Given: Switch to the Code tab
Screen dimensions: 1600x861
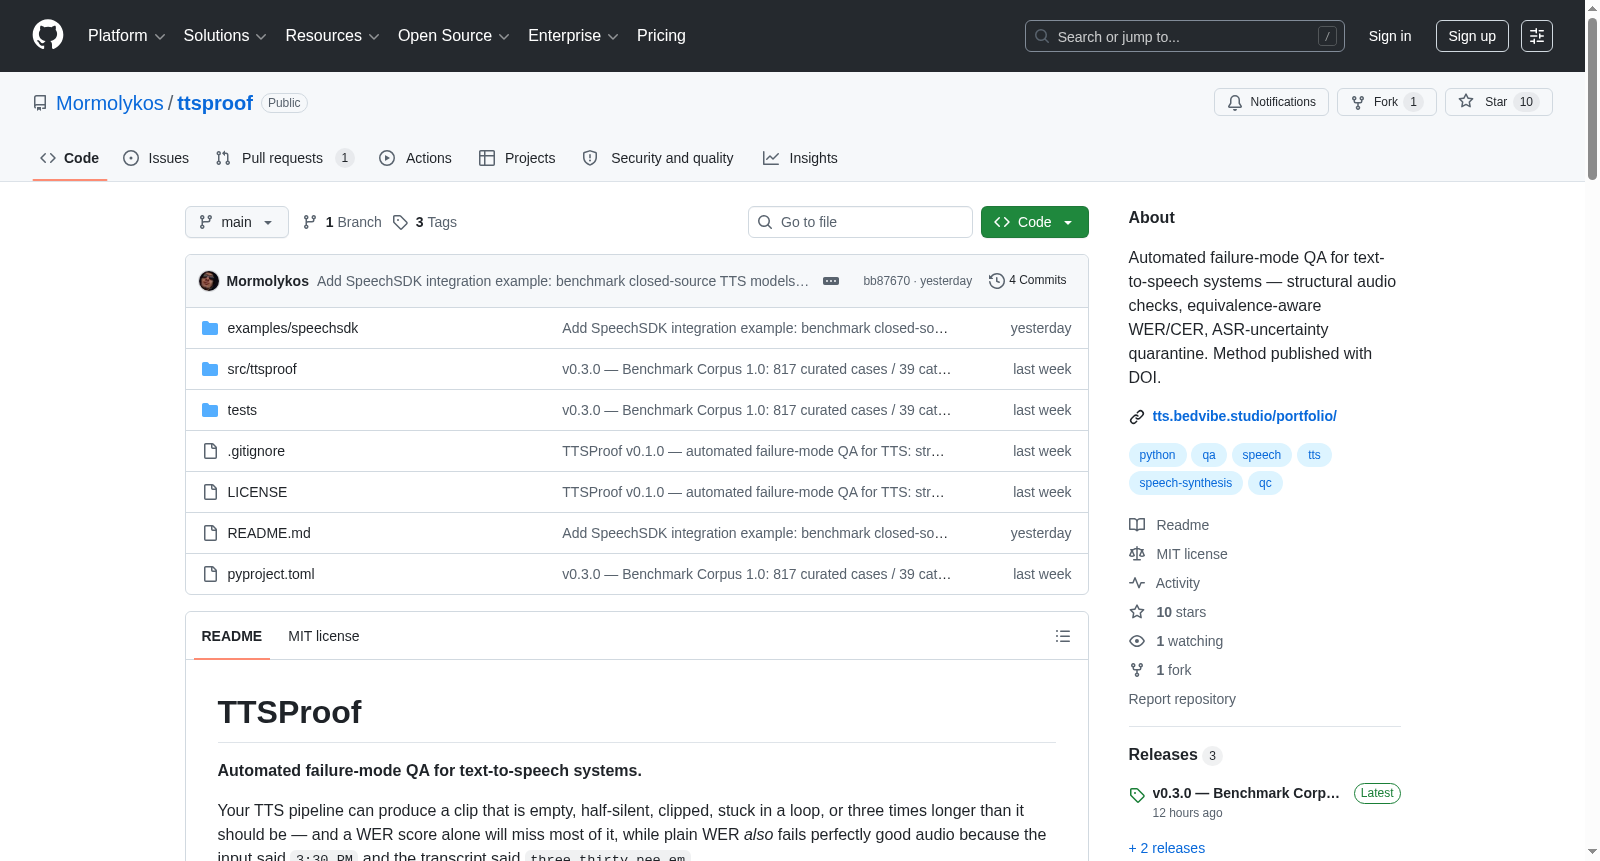Looking at the screenshot, I should click(x=70, y=158).
